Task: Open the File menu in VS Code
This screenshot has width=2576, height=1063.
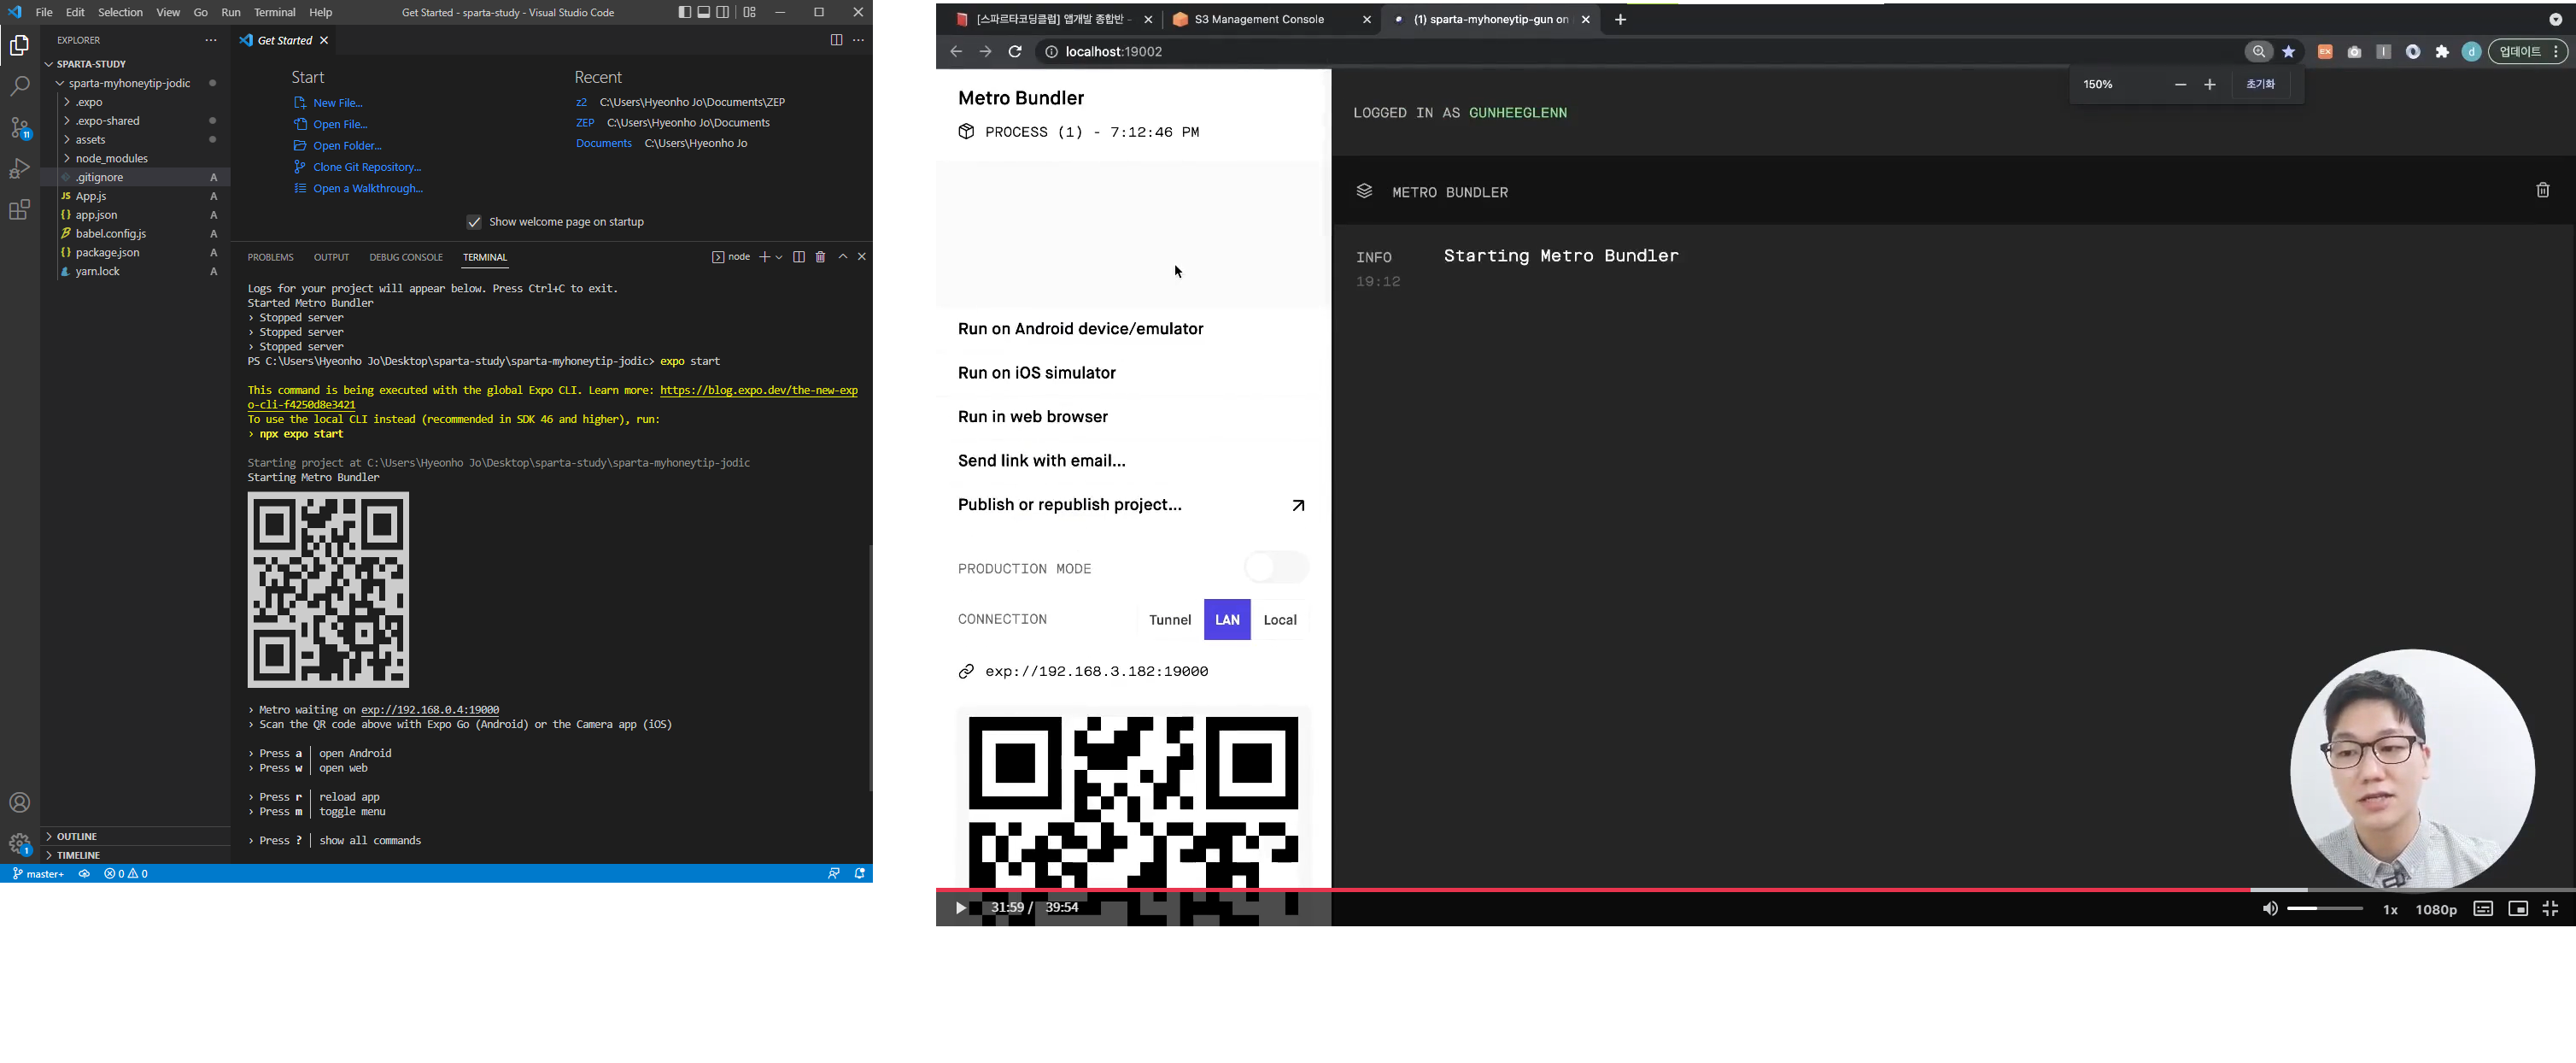Action: 43,12
